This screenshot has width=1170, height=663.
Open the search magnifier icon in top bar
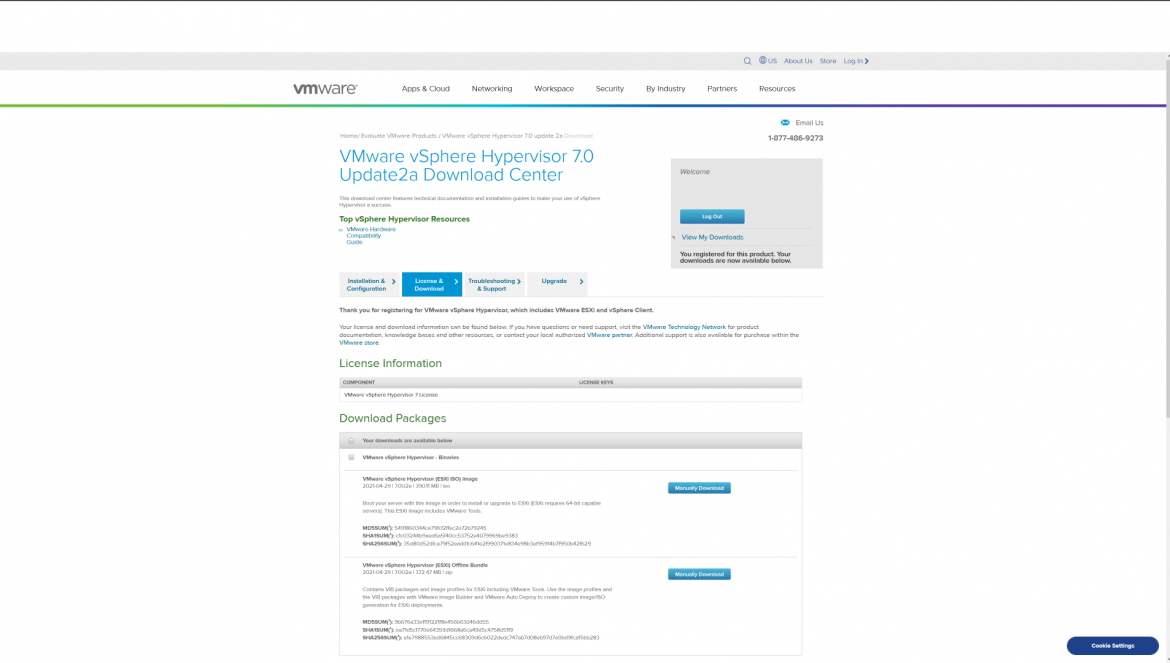[747, 61]
